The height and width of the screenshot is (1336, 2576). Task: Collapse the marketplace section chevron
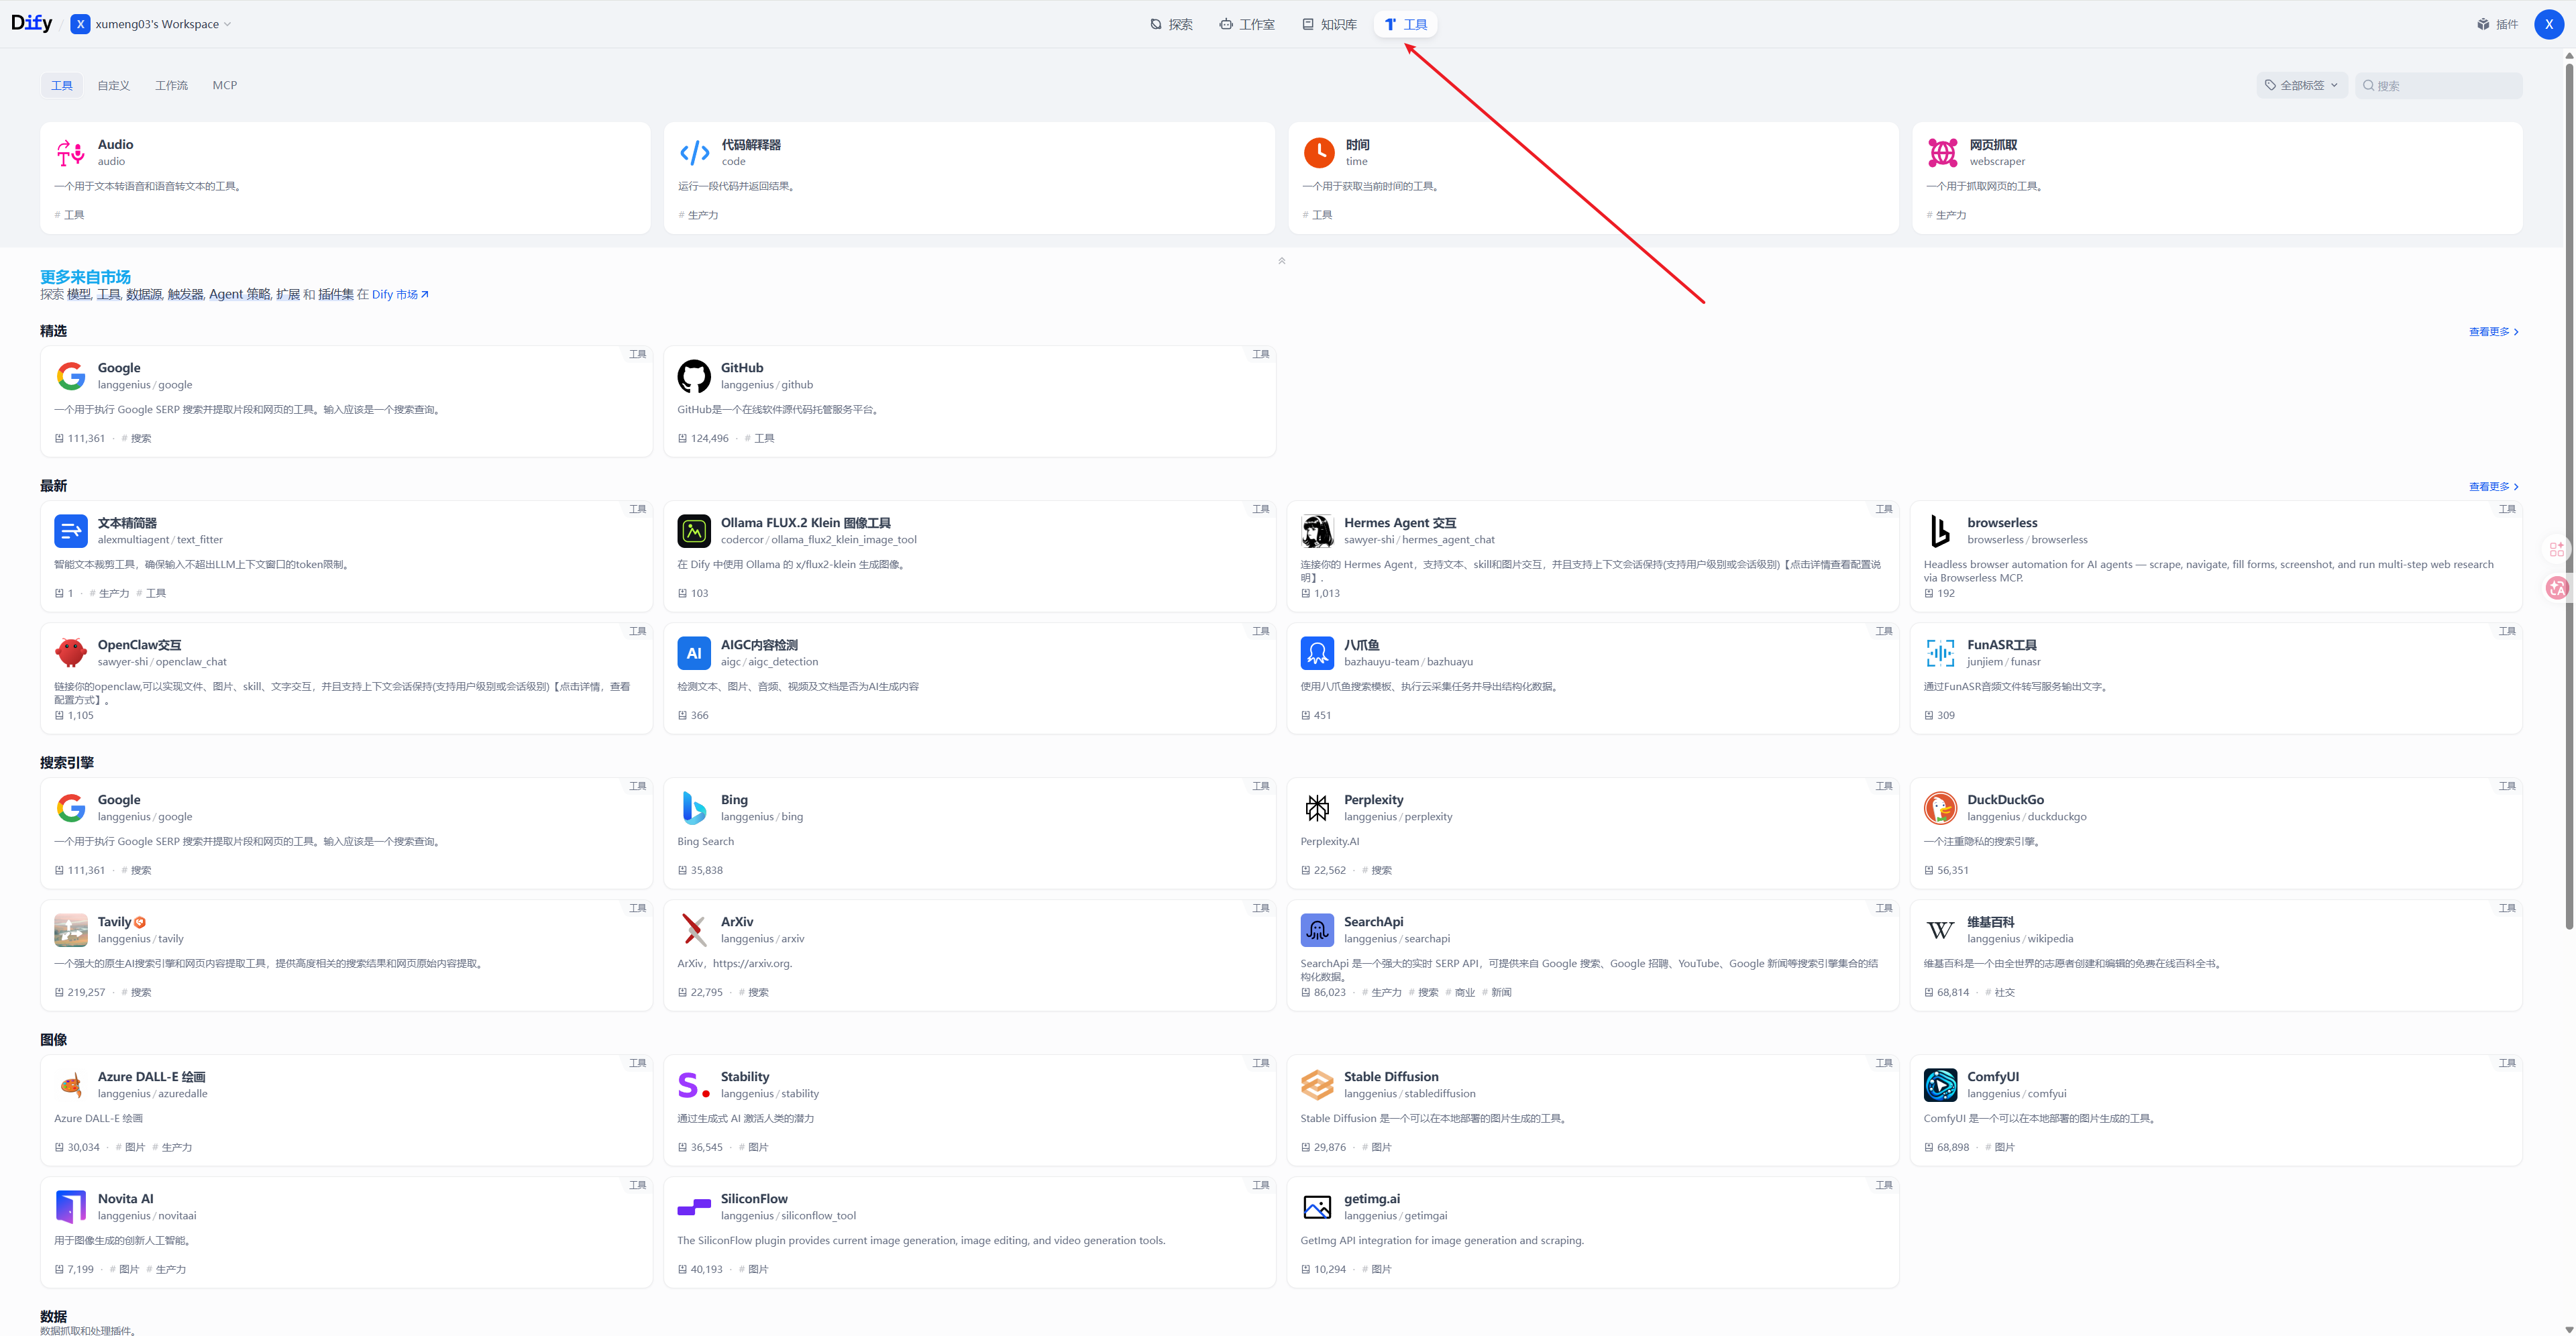coord(1281,261)
